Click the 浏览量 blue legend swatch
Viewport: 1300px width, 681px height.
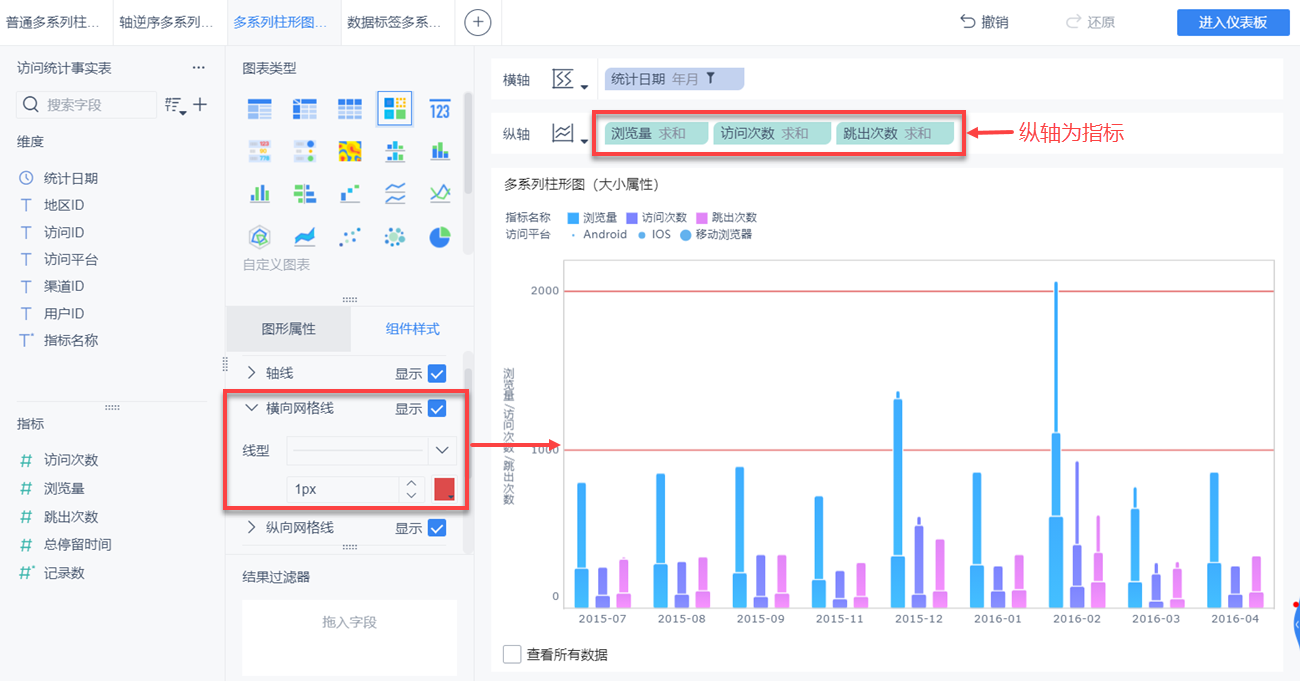click(573, 217)
